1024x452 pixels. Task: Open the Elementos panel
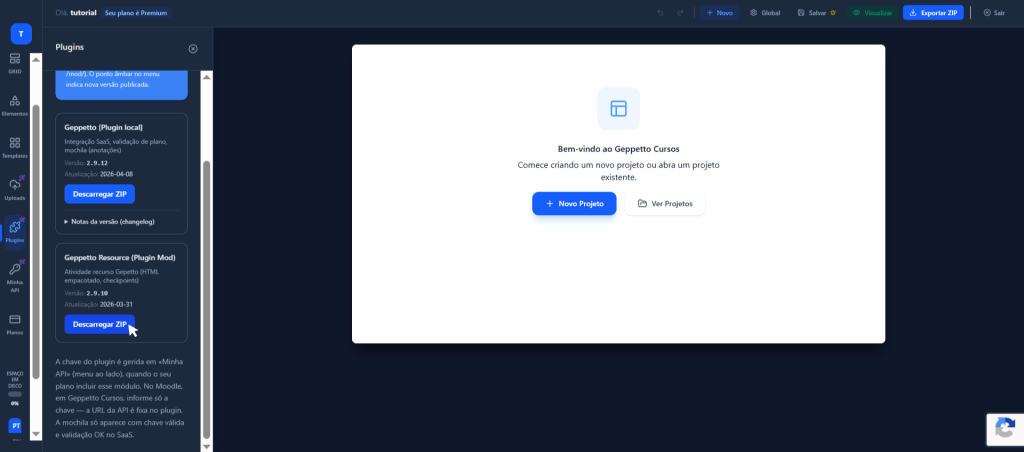coord(15,105)
